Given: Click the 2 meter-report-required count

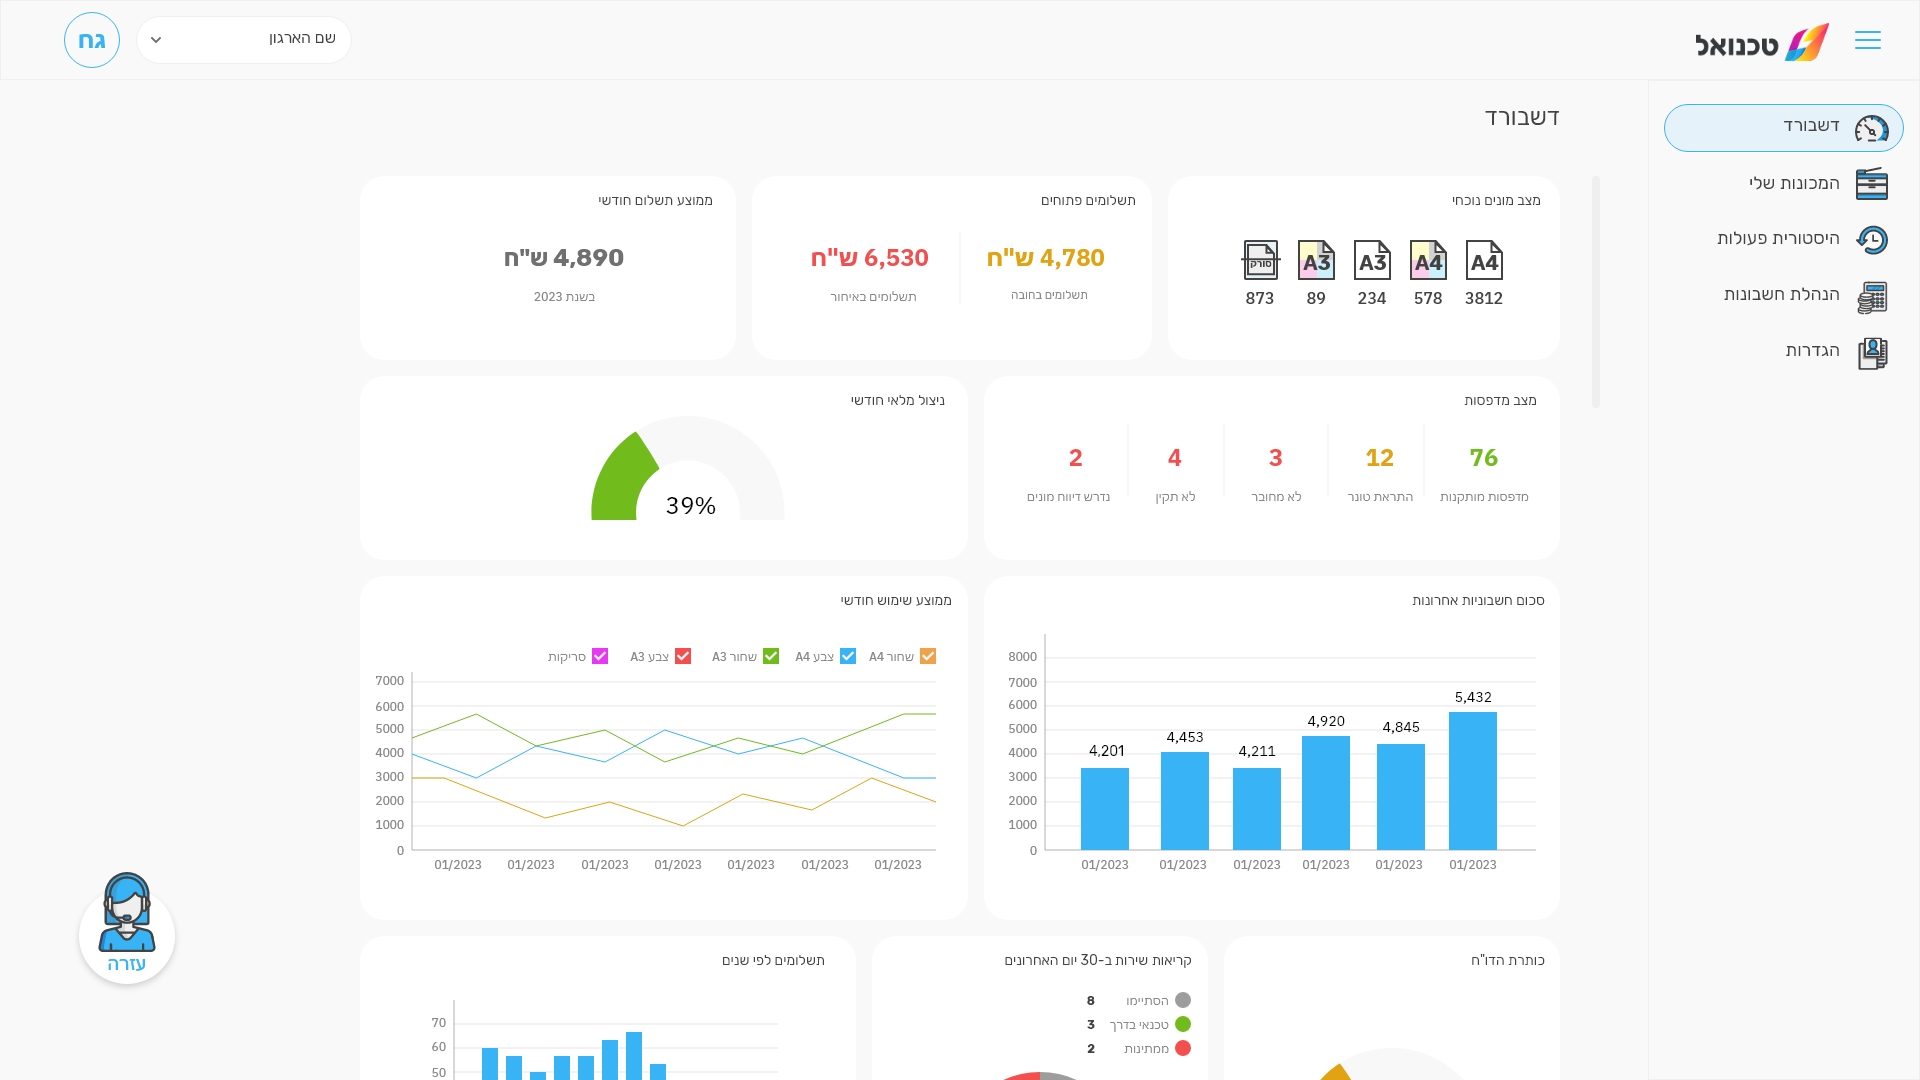Looking at the screenshot, I should 1076,458.
